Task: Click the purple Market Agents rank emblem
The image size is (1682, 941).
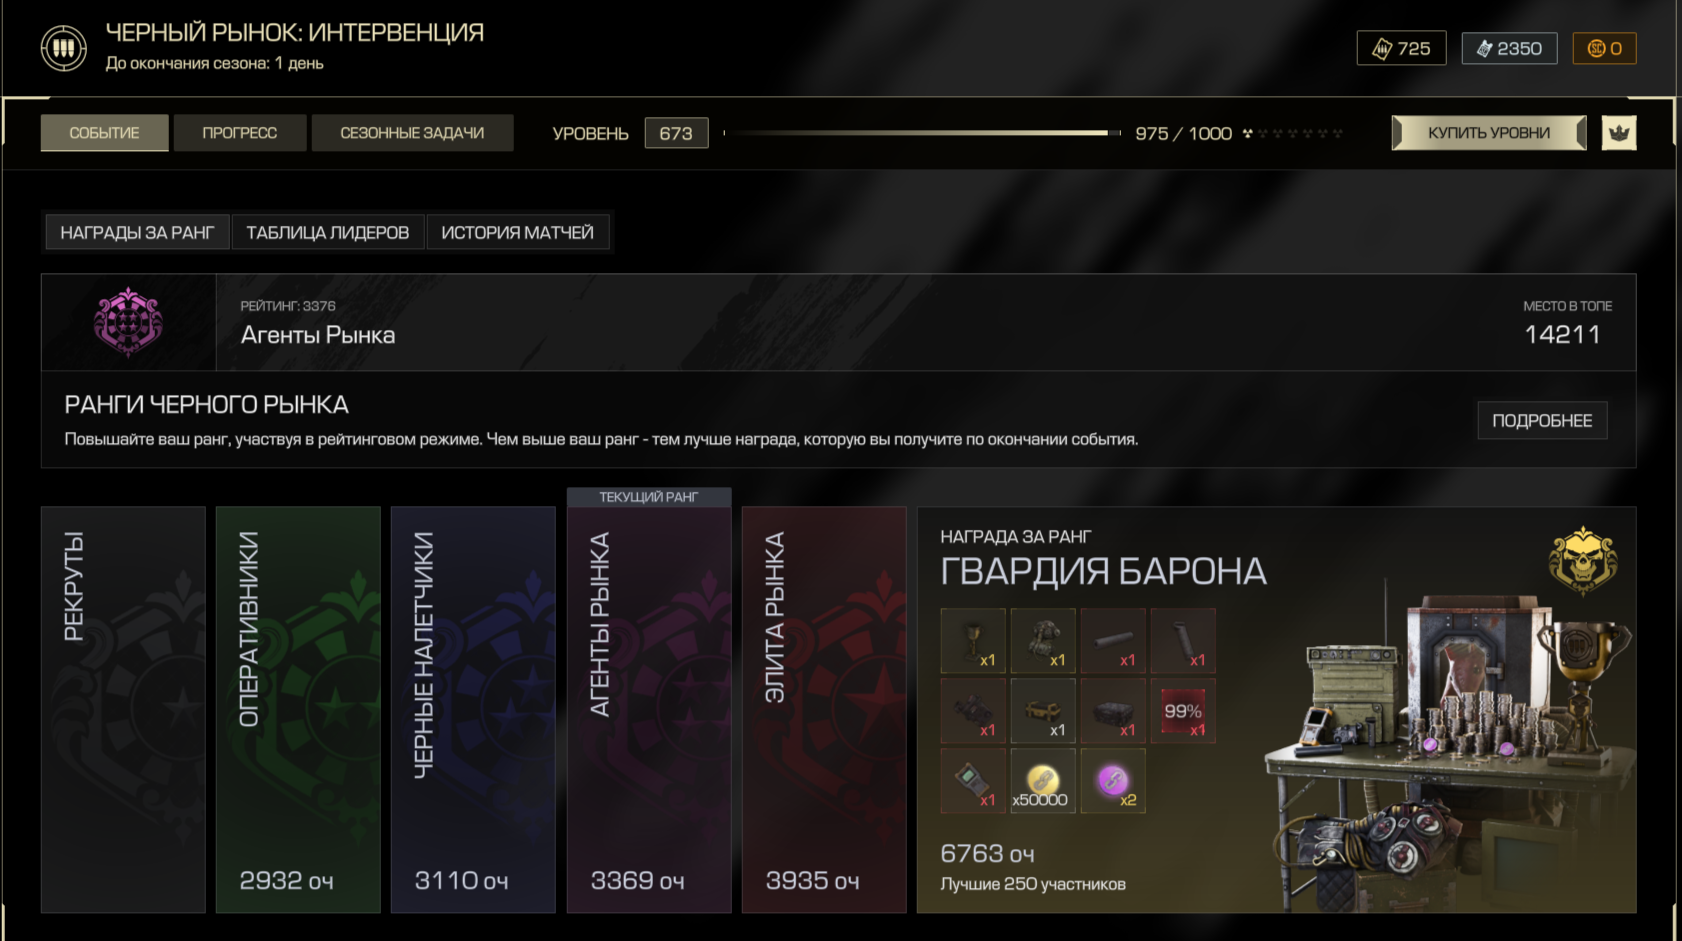Action: (128, 322)
